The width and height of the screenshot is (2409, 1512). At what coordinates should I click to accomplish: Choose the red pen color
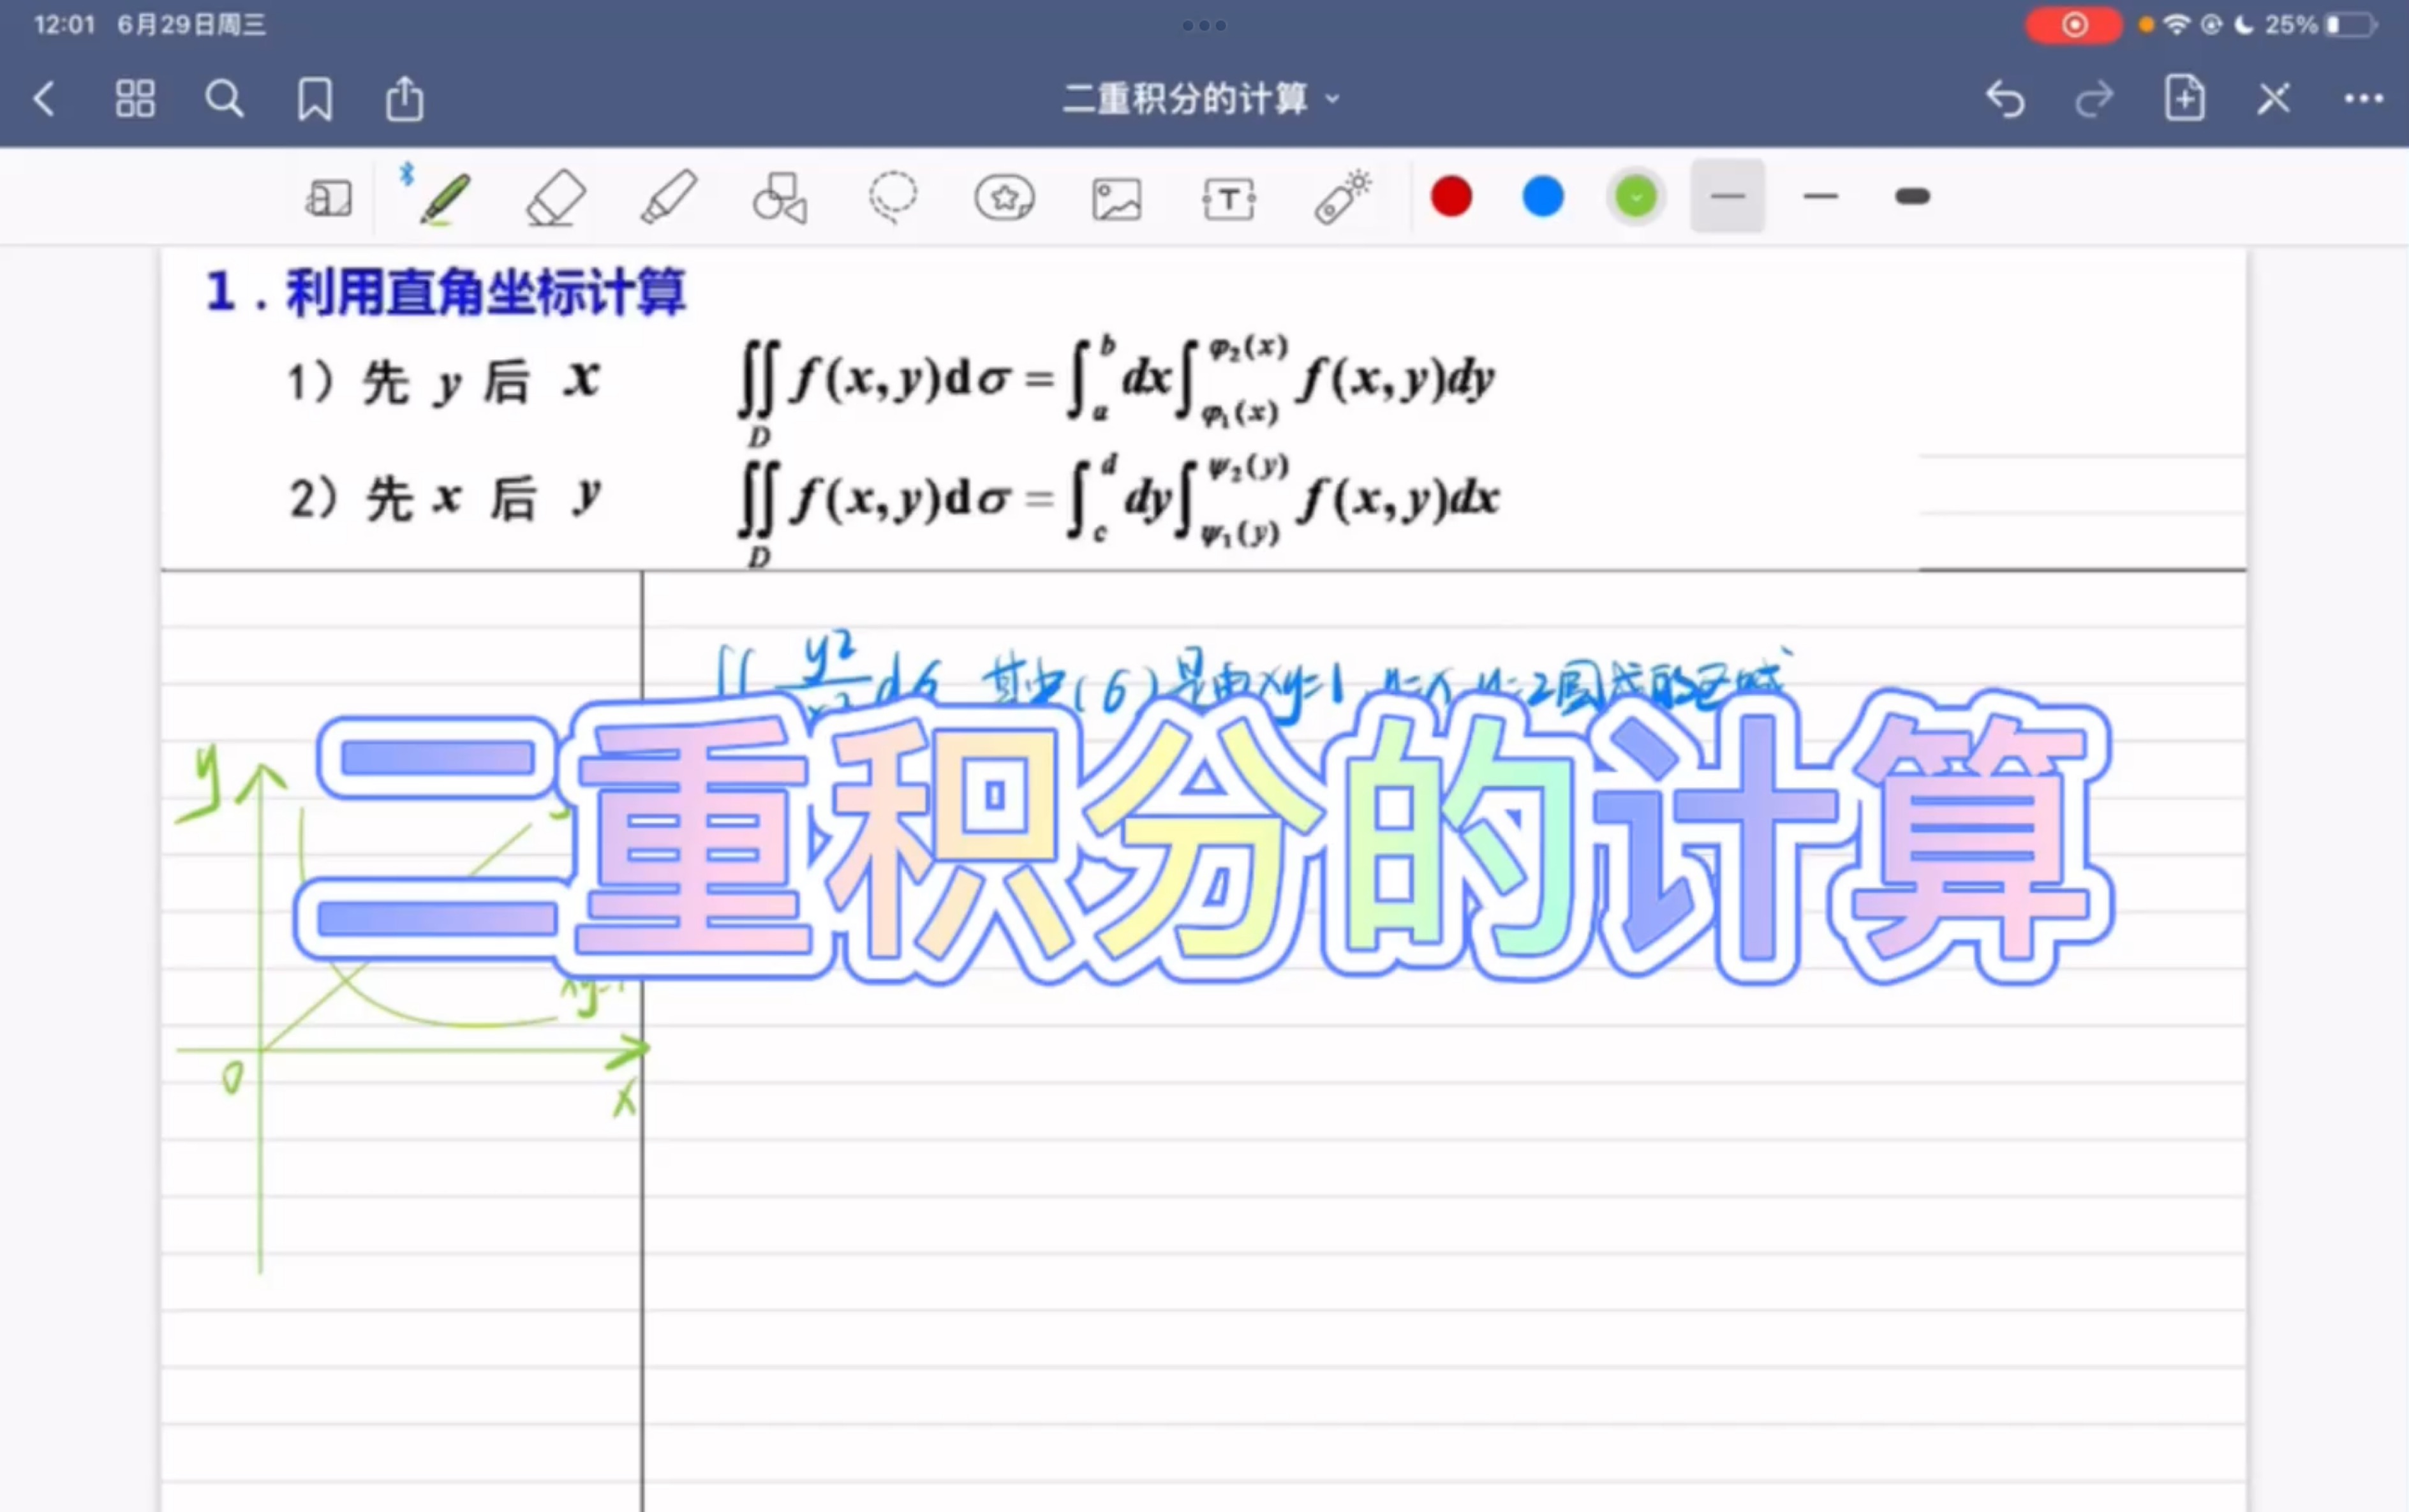pyautogui.click(x=1451, y=197)
